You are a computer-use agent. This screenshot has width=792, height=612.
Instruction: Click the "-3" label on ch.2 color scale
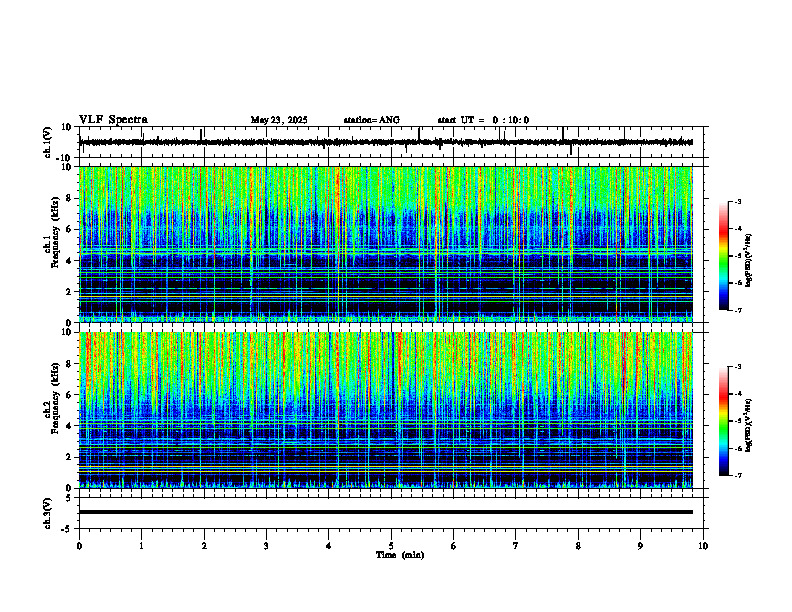click(x=738, y=367)
